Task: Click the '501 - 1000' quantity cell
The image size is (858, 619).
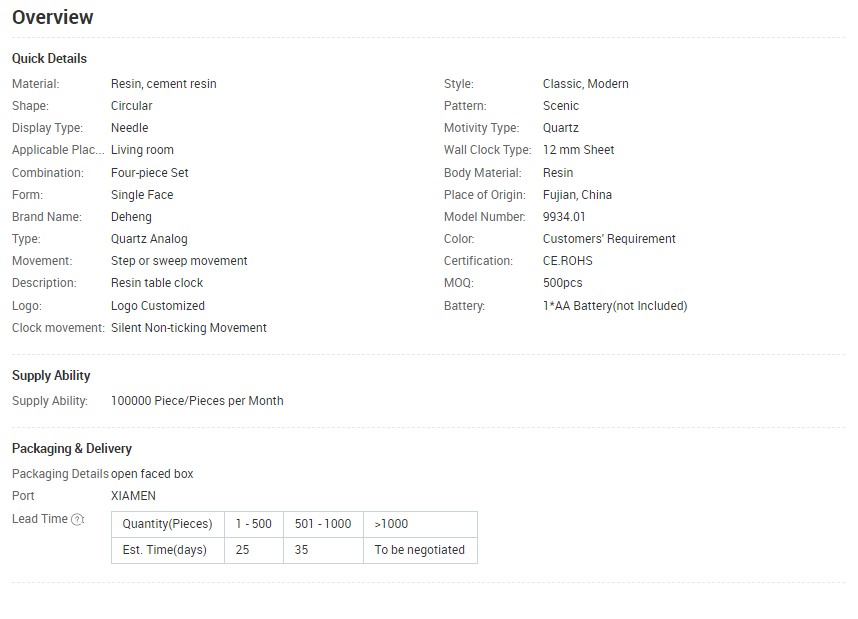Action: tap(323, 524)
